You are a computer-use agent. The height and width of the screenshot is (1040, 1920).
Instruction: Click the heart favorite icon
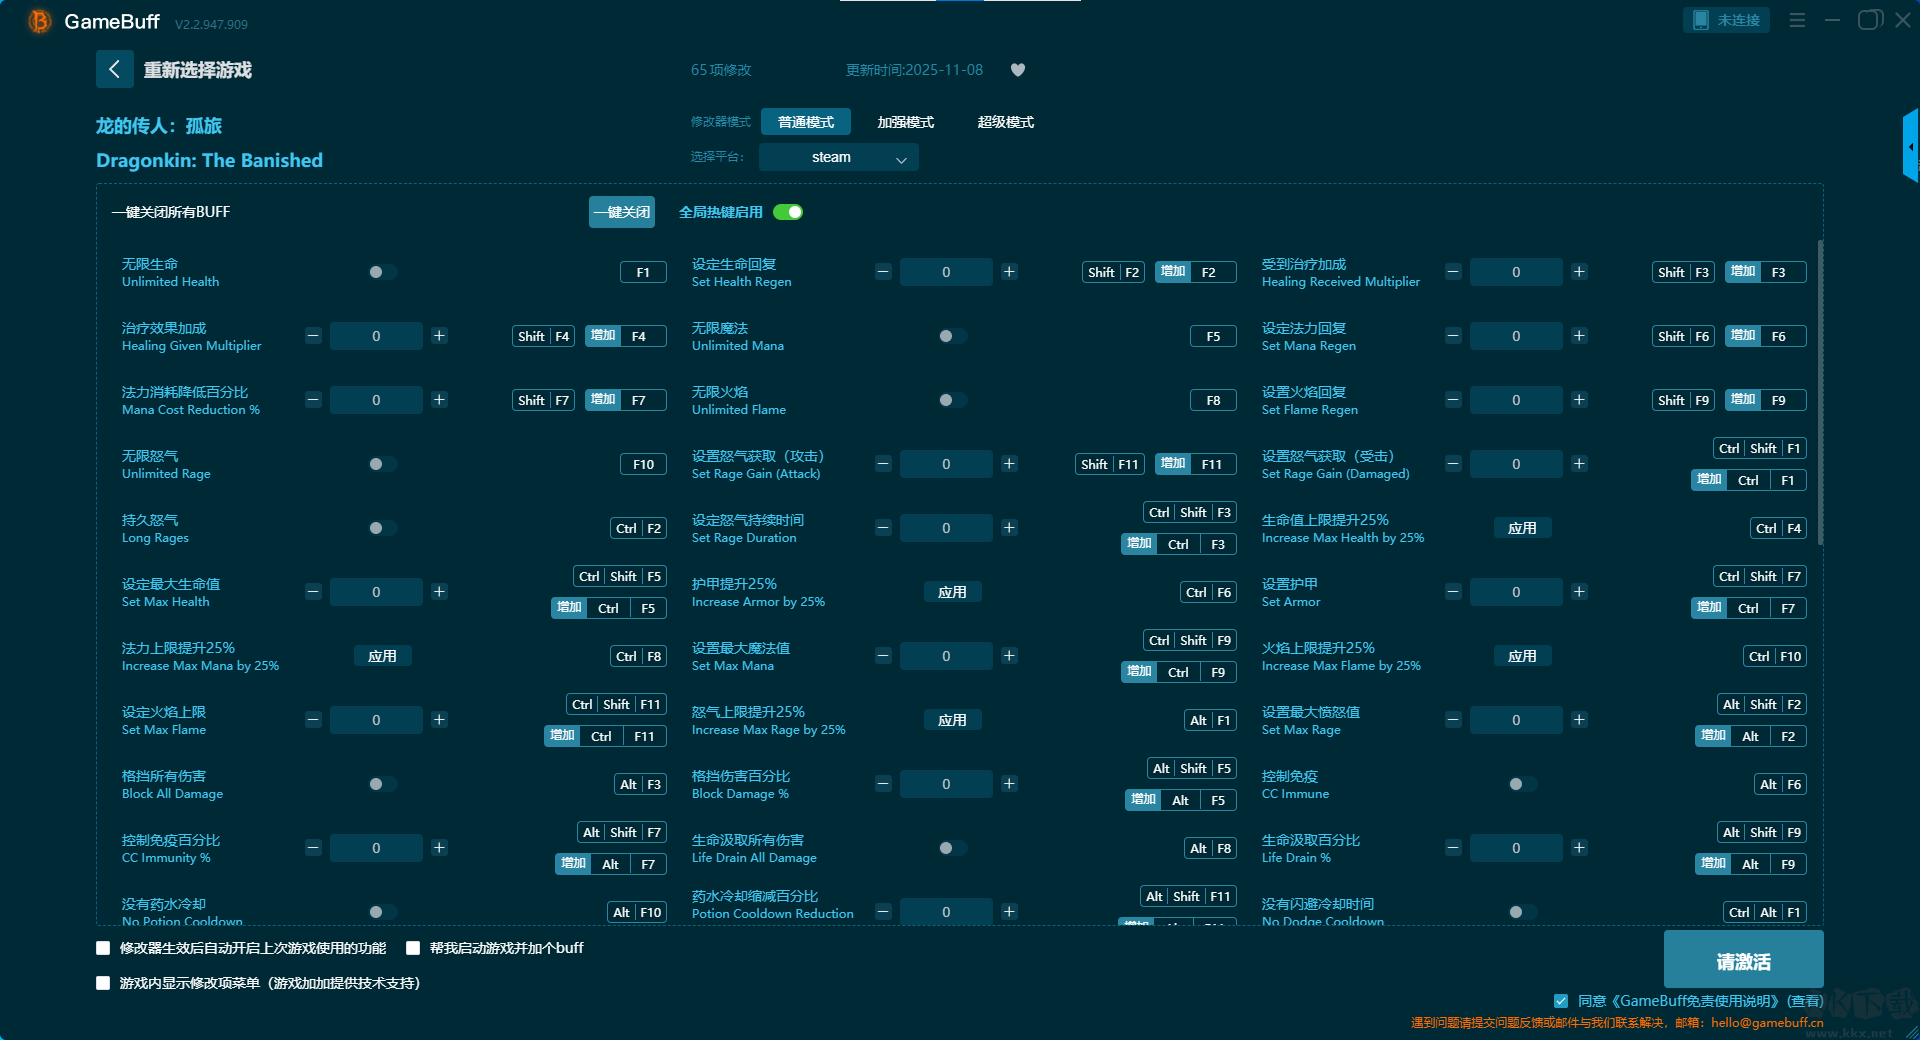[1018, 70]
